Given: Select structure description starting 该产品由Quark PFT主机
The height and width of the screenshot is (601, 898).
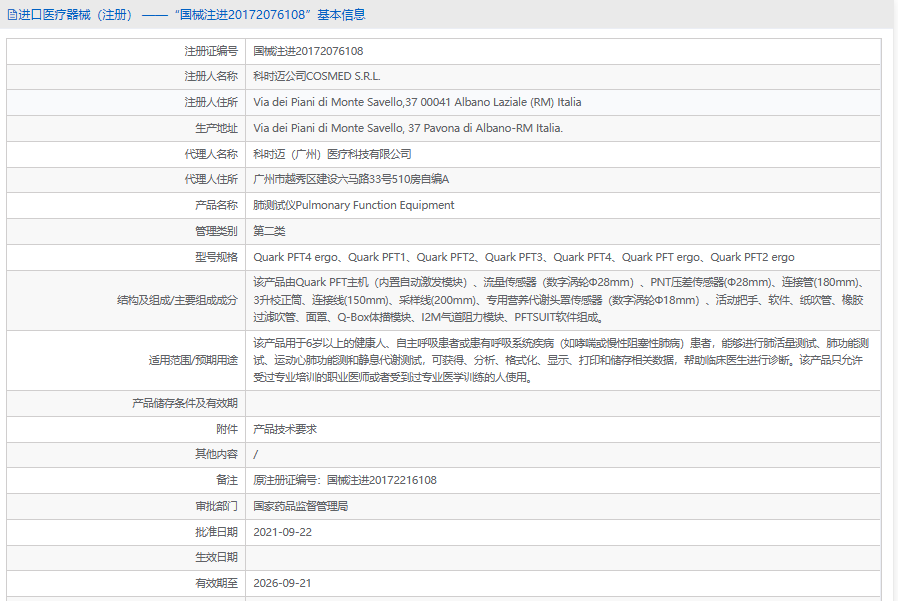Looking at the screenshot, I should tap(559, 300).
